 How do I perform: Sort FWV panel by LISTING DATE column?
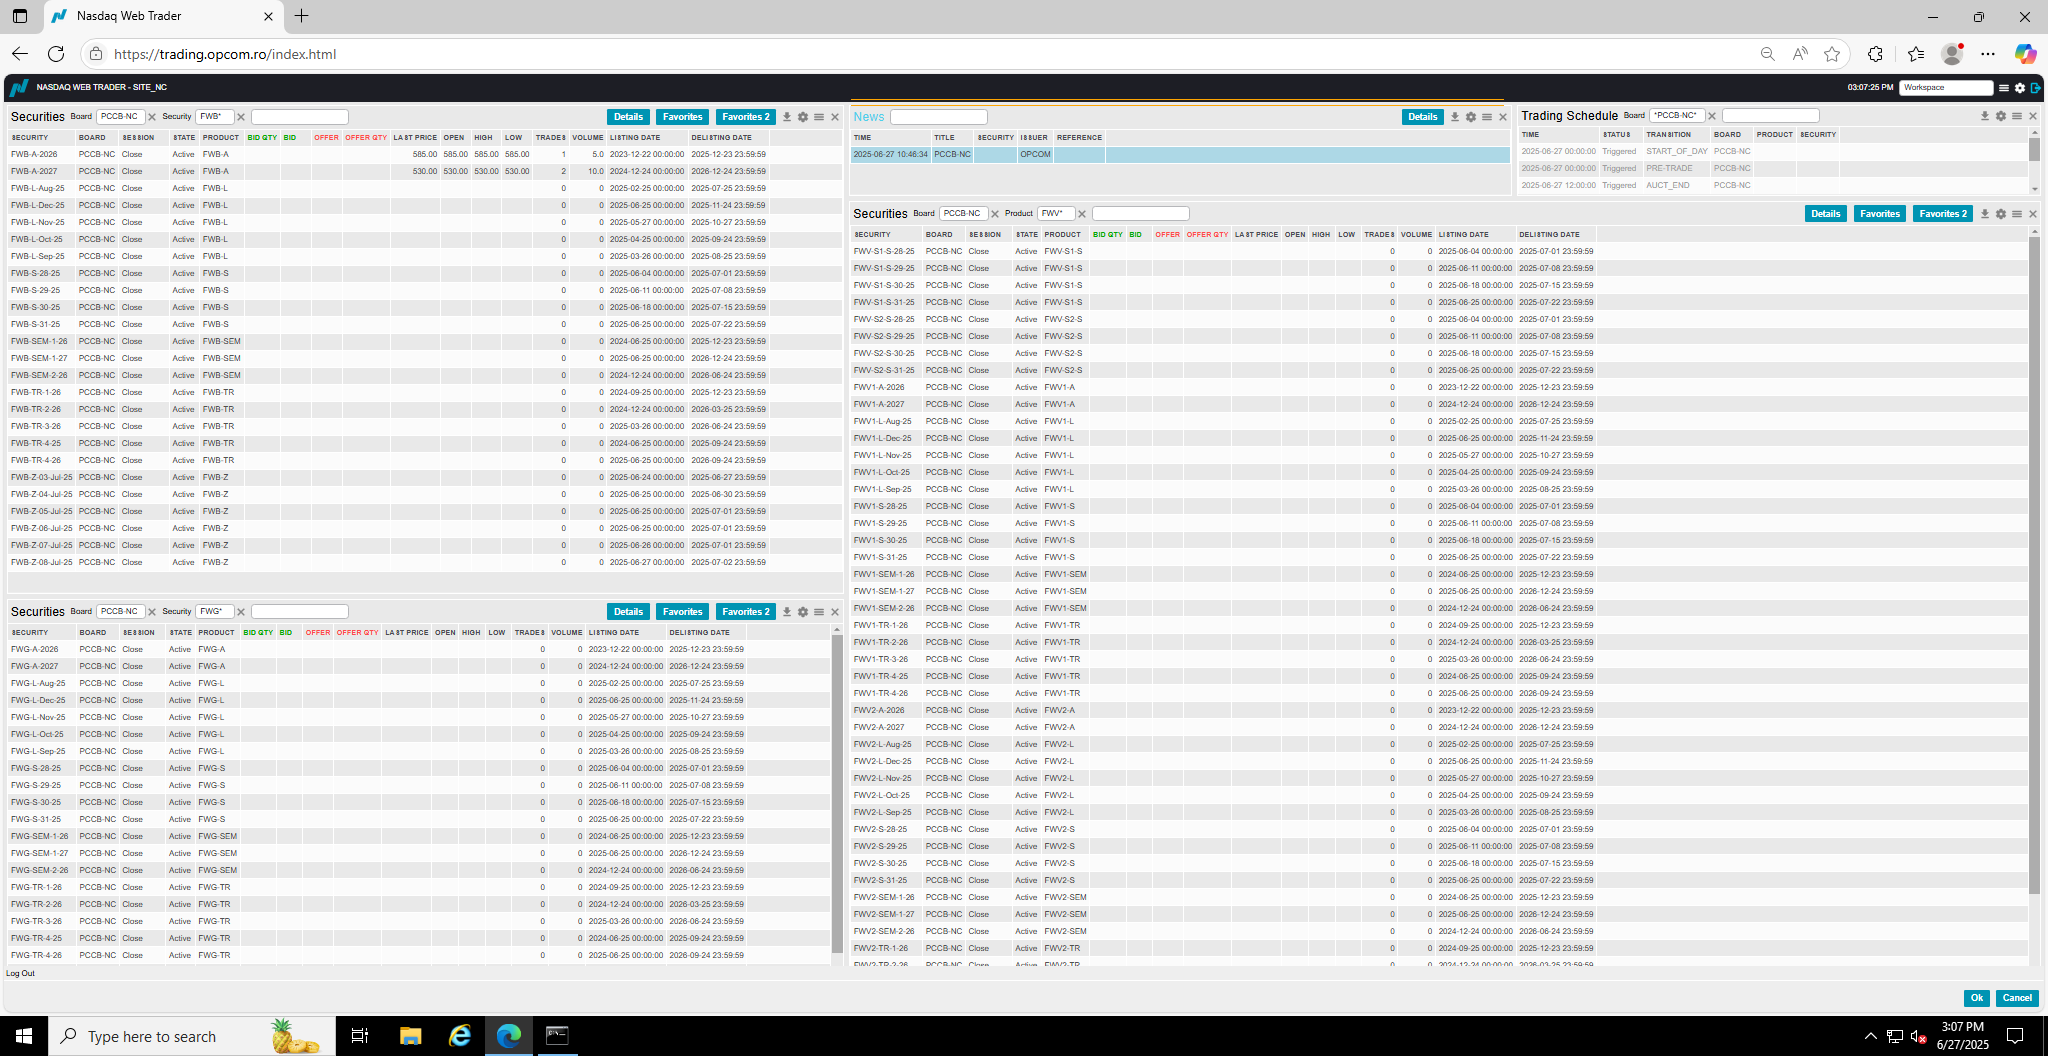coord(1464,235)
